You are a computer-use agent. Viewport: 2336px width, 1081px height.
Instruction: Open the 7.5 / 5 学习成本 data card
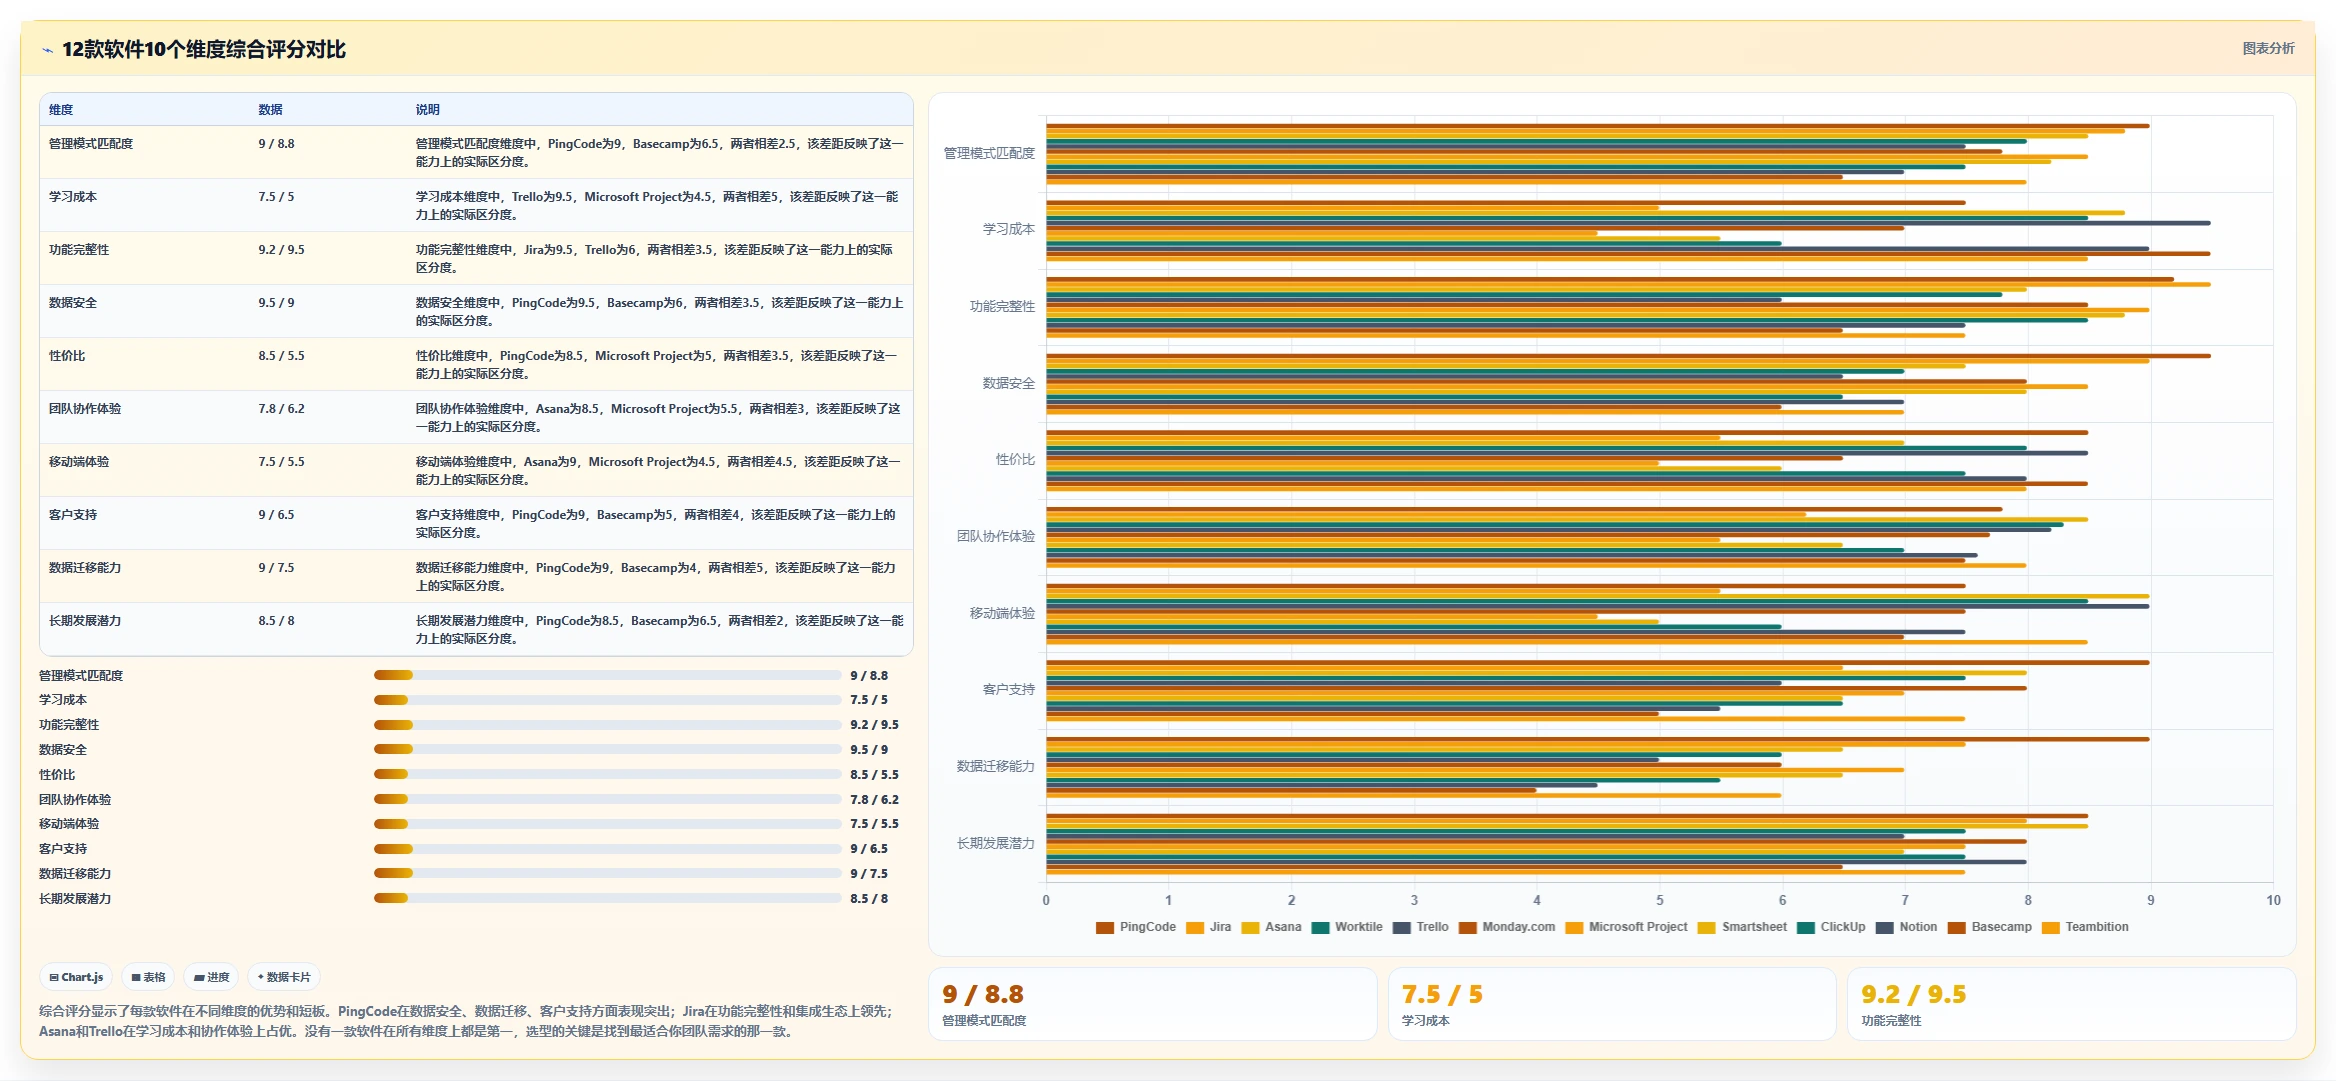pos(1612,1004)
